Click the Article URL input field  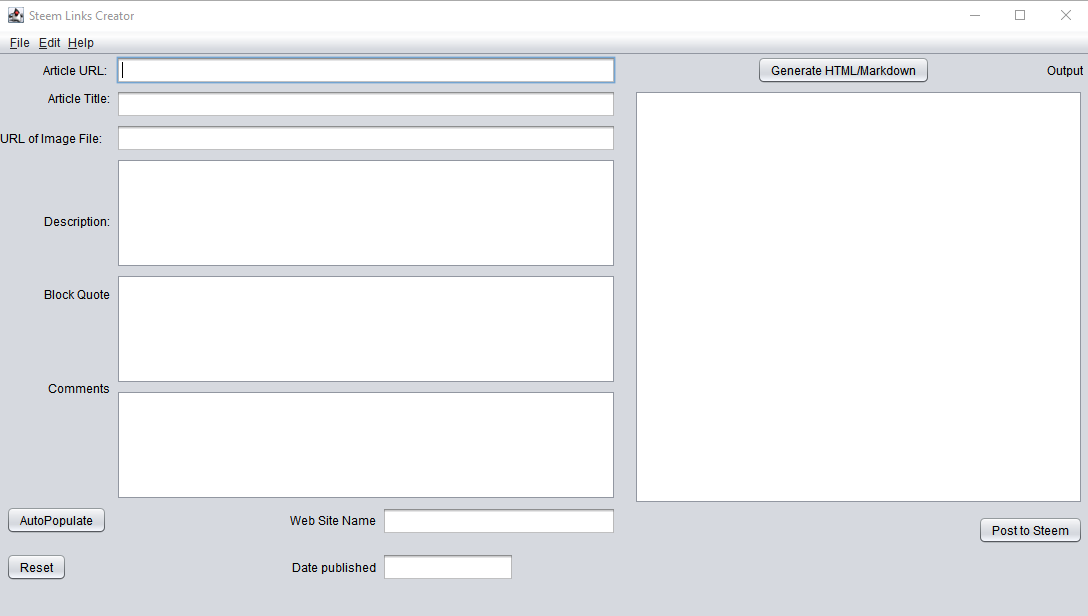366,70
